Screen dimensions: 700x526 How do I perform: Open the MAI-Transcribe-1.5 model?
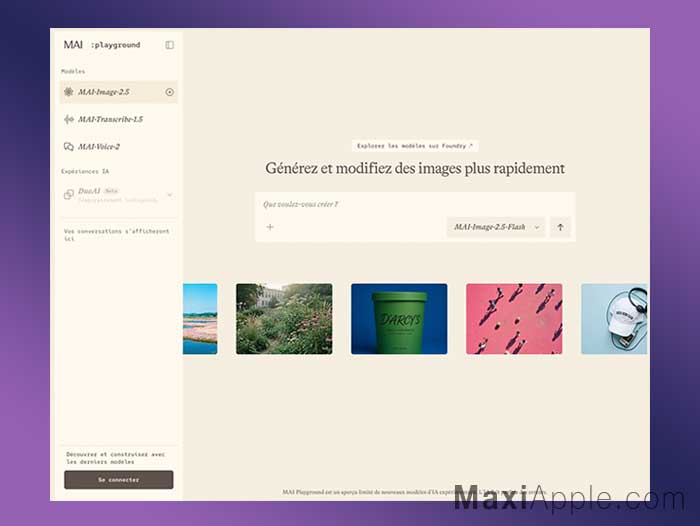pos(119,119)
